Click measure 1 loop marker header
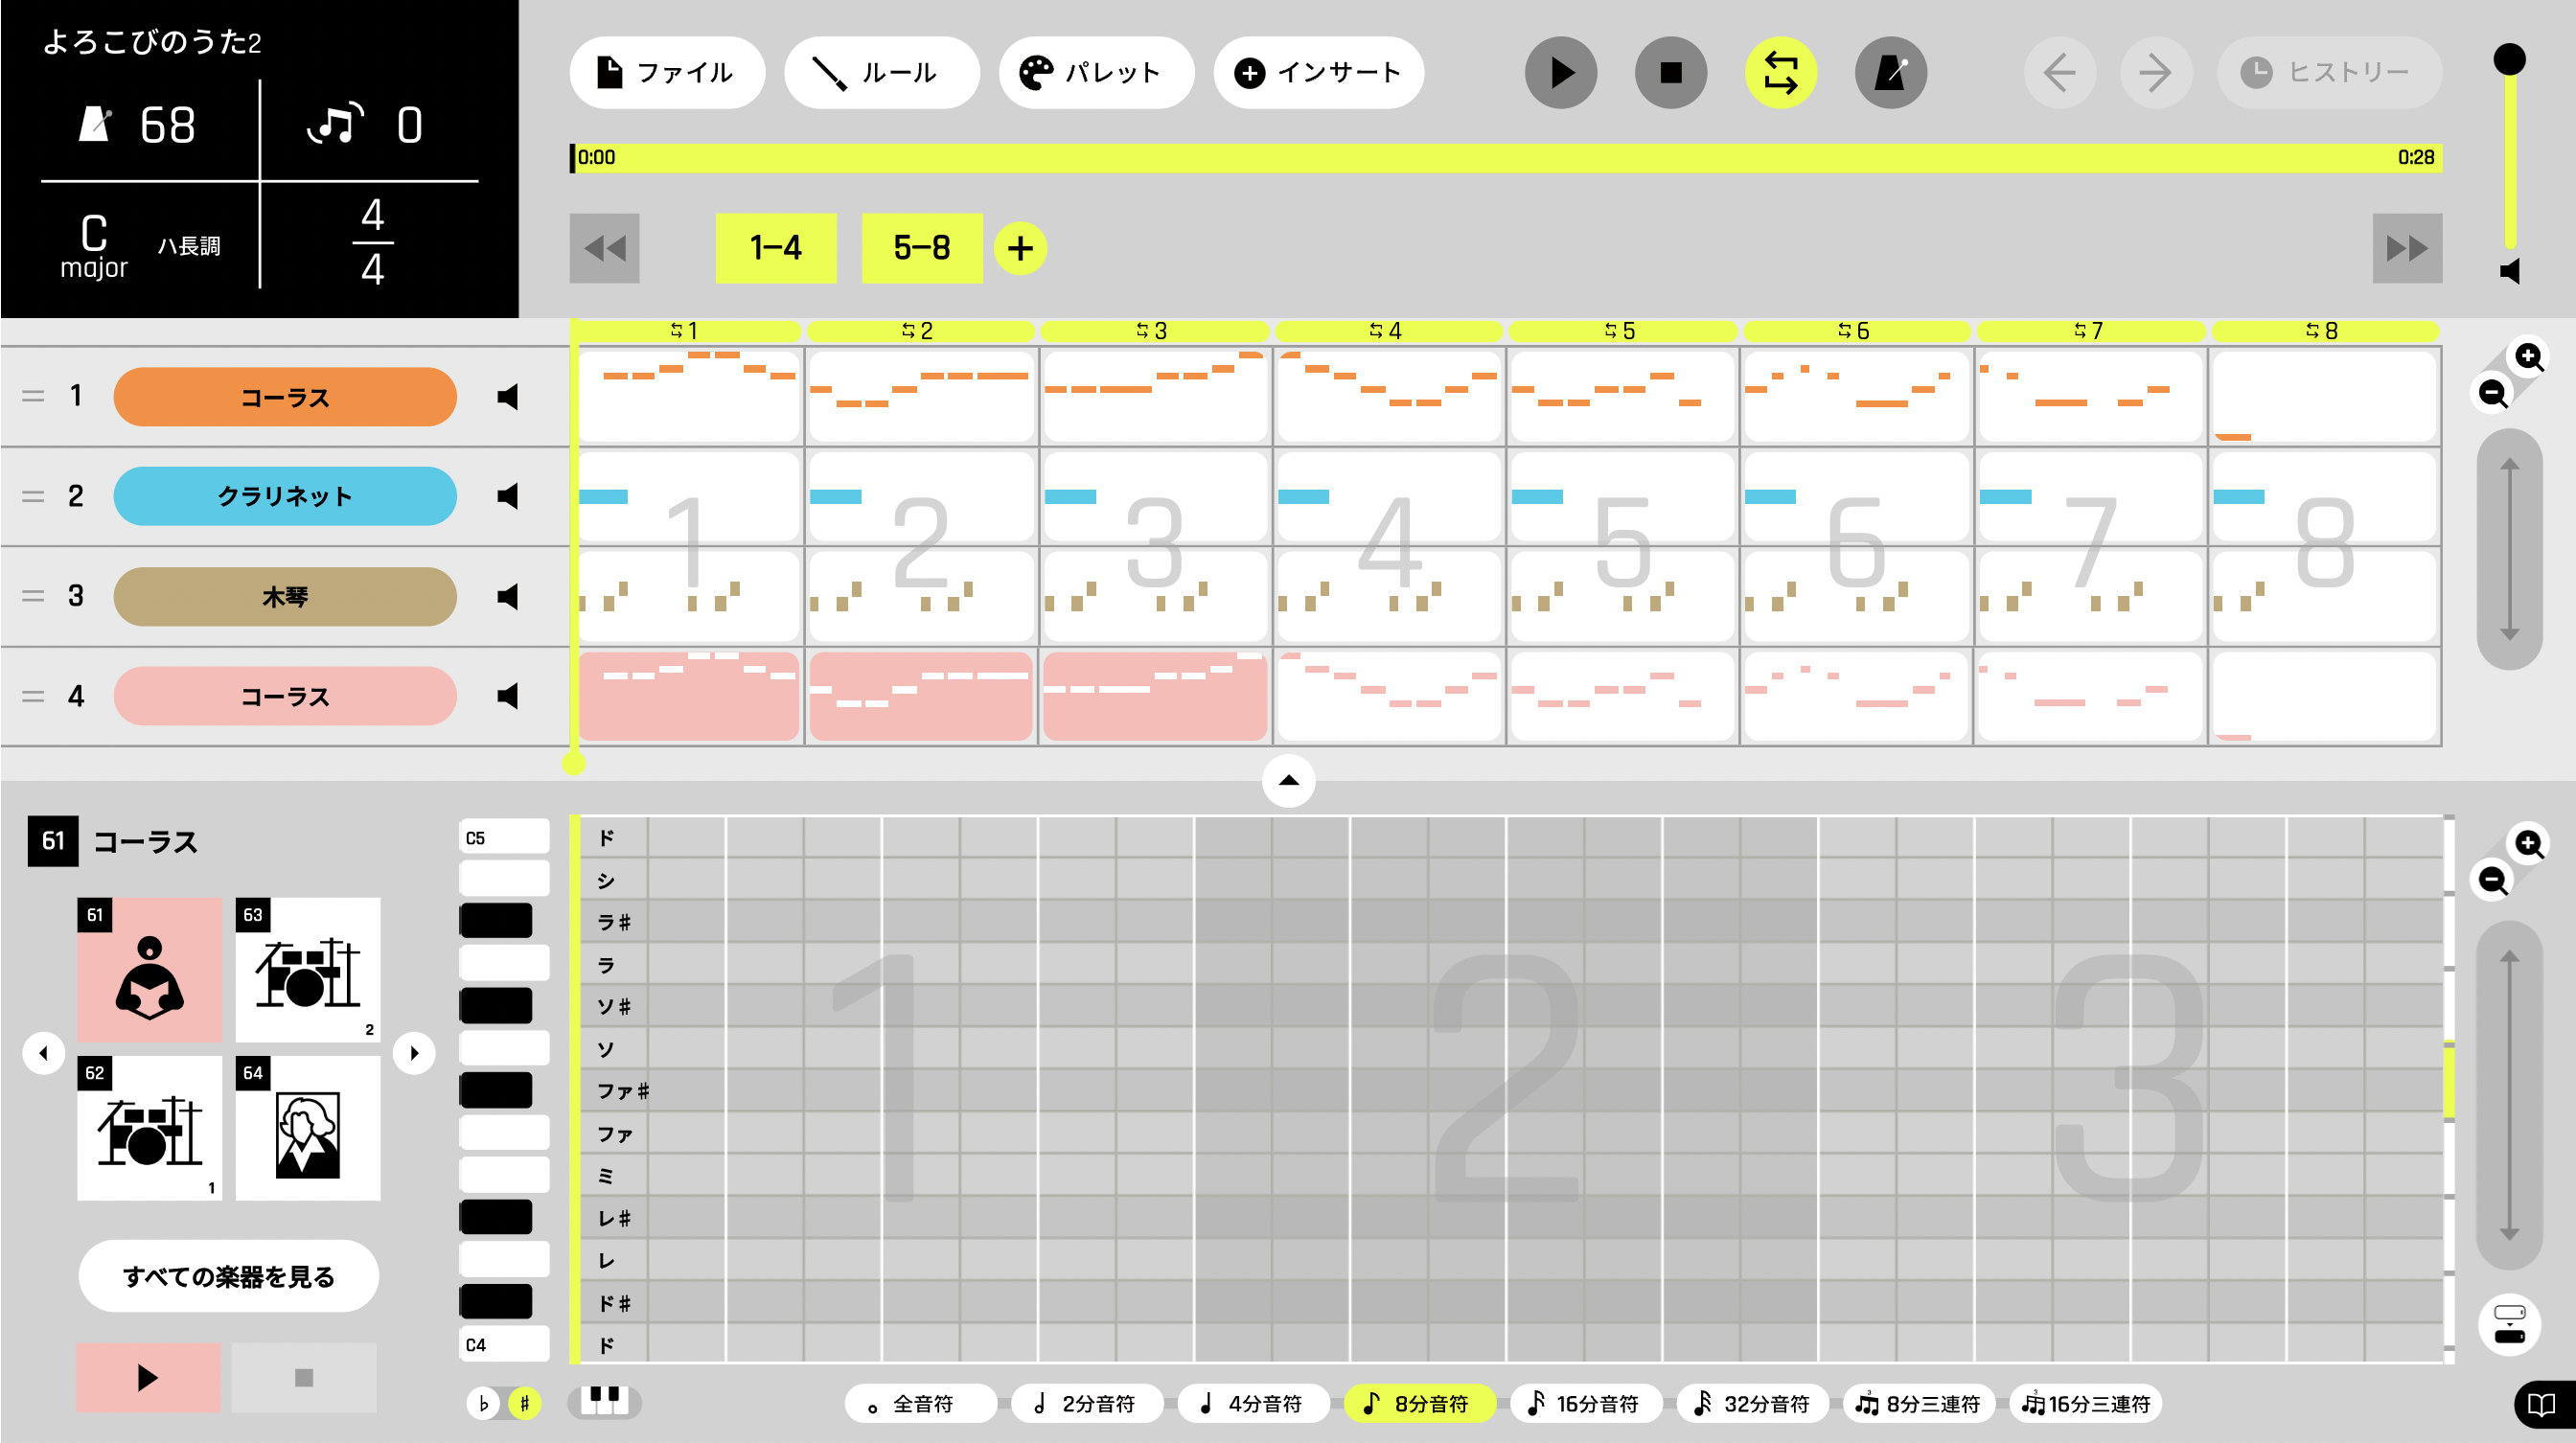This screenshot has width=2576, height=1443. click(686, 331)
